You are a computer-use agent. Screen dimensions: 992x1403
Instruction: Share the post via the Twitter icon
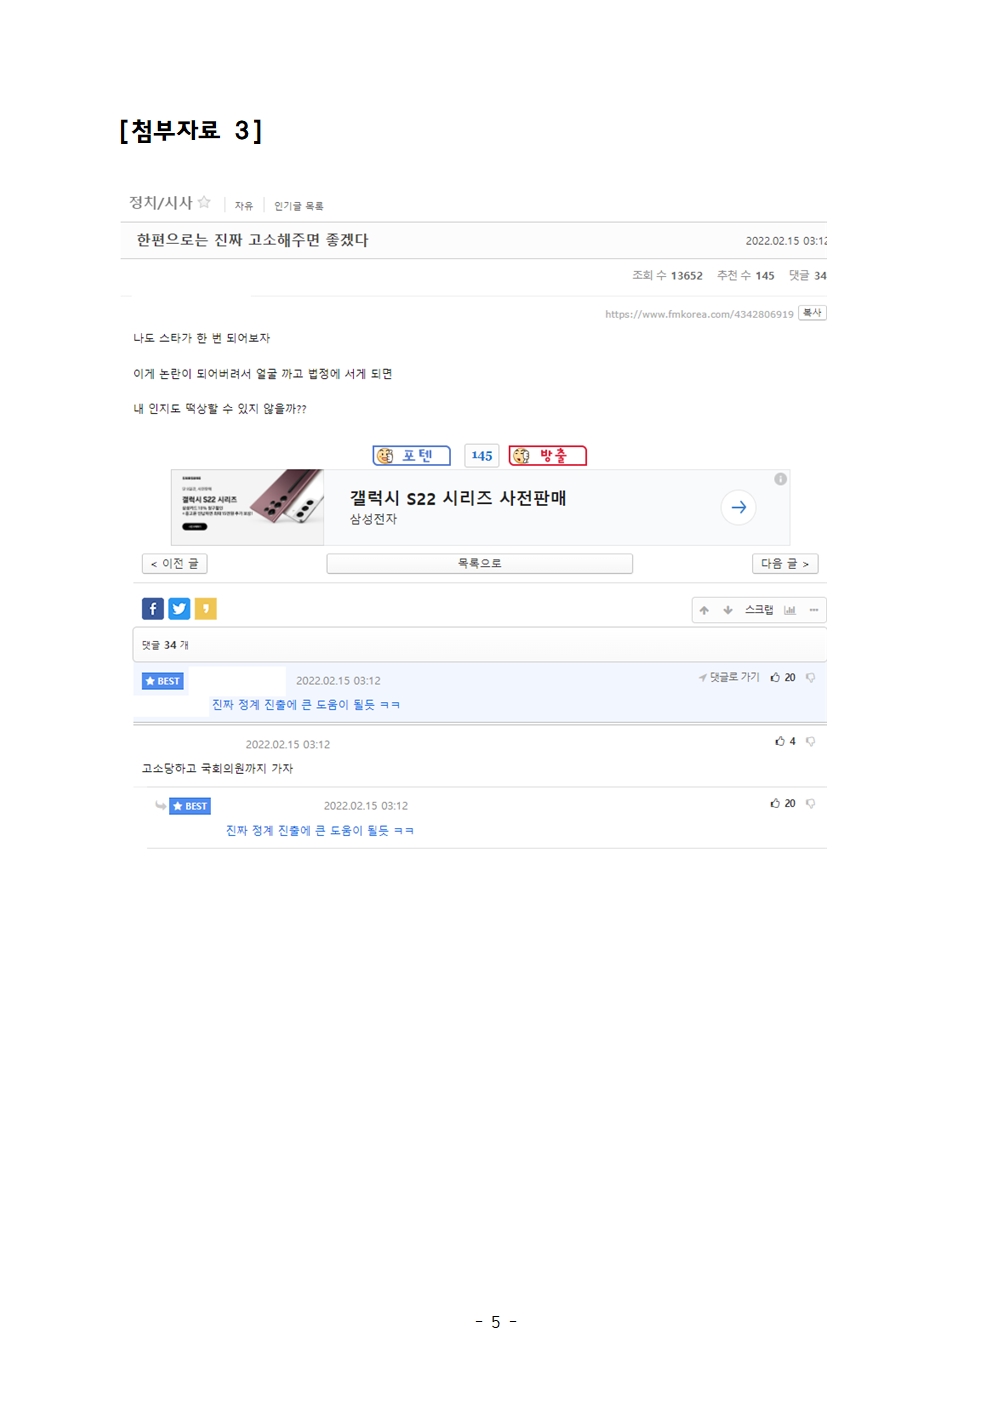(x=179, y=608)
